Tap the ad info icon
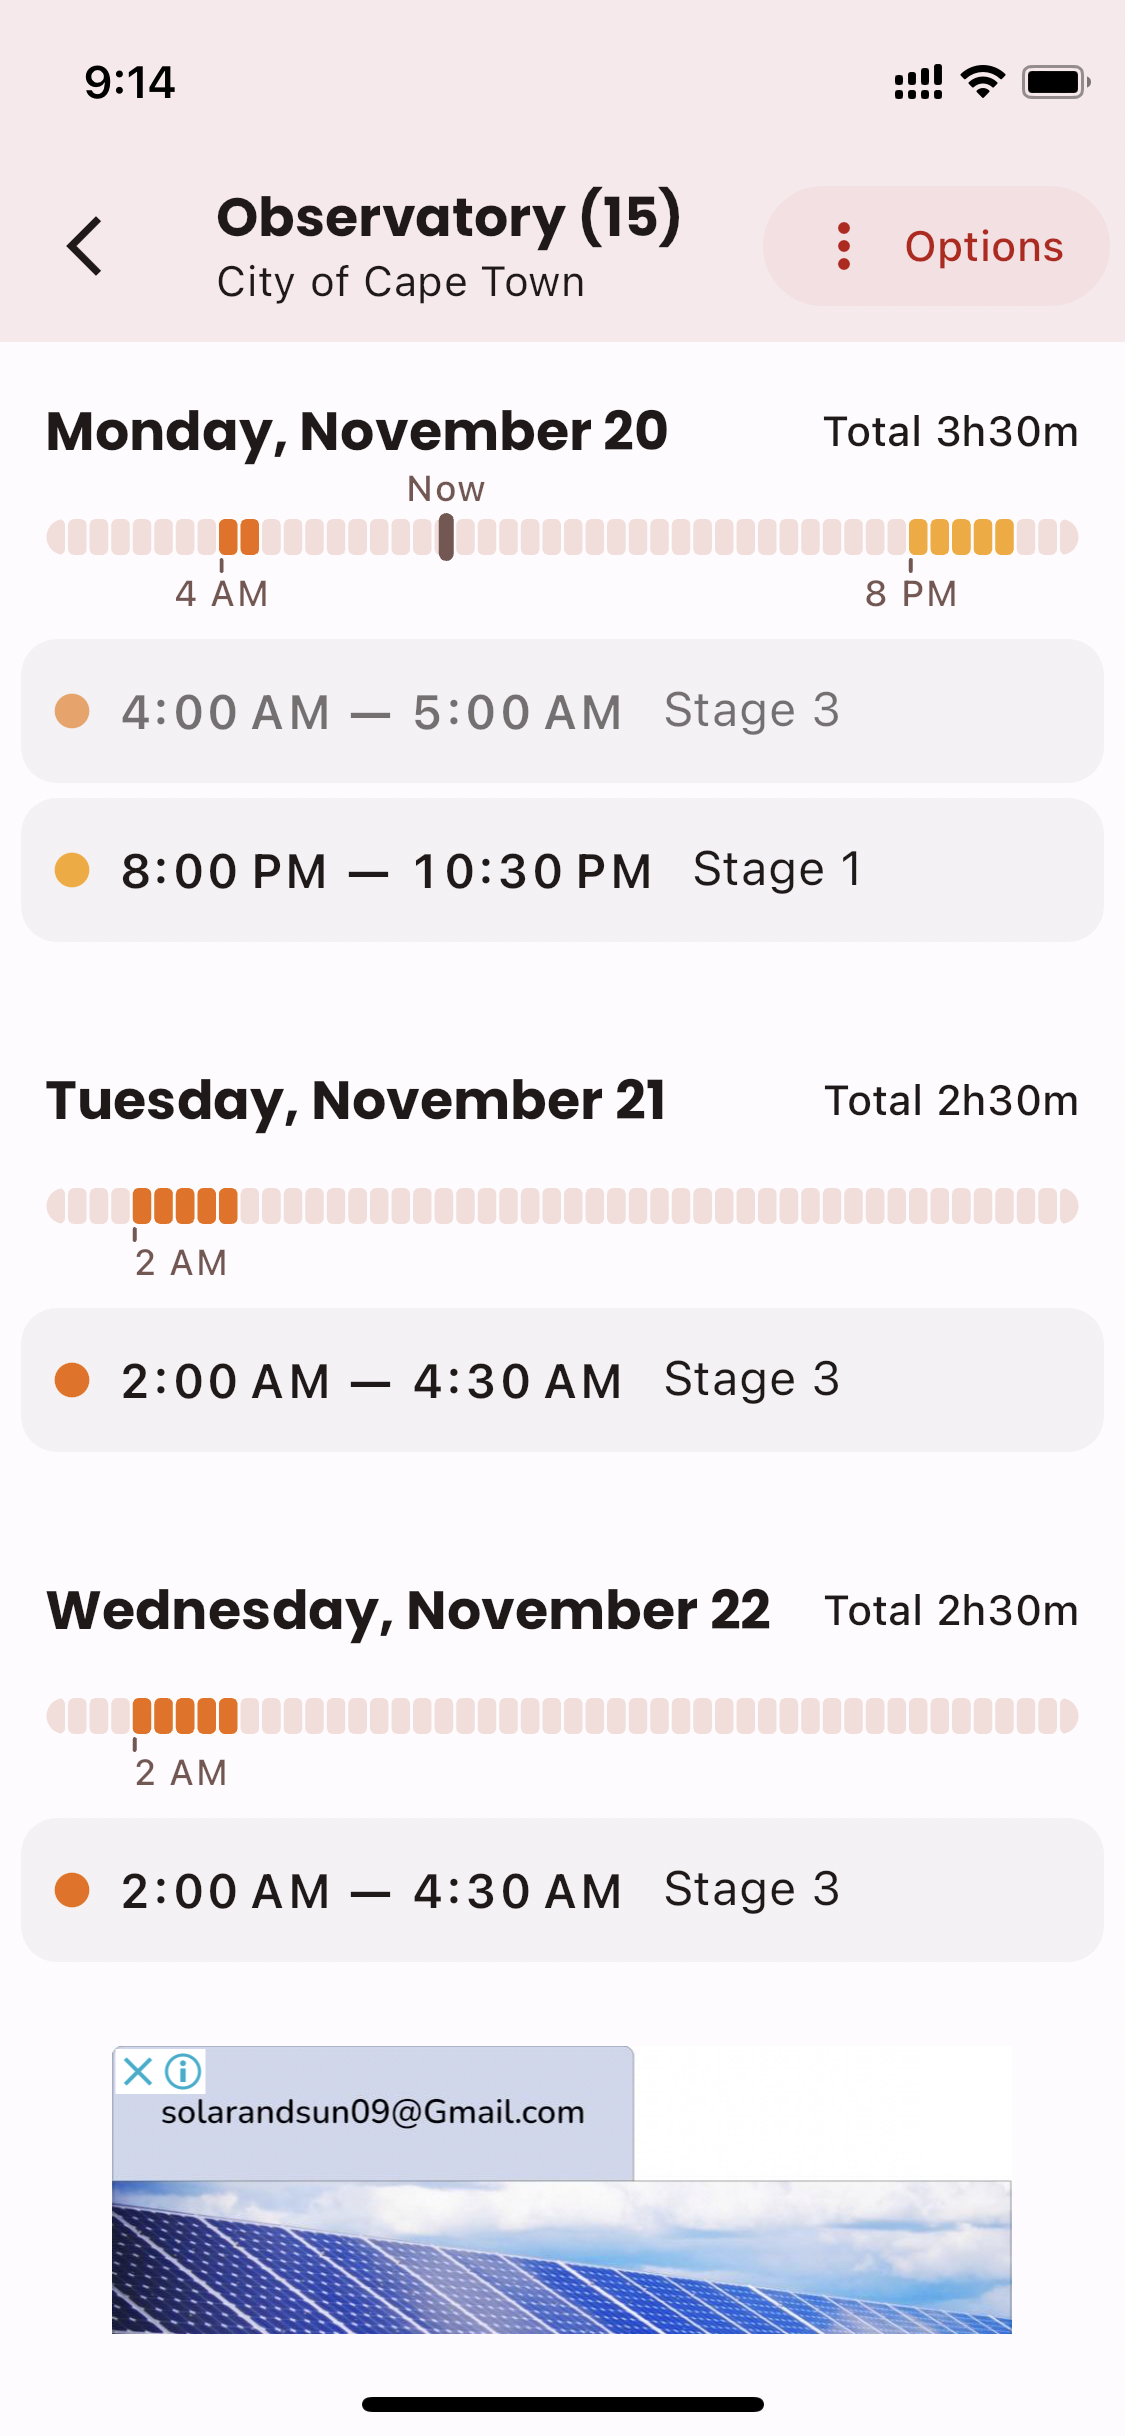 [184, 2071]
